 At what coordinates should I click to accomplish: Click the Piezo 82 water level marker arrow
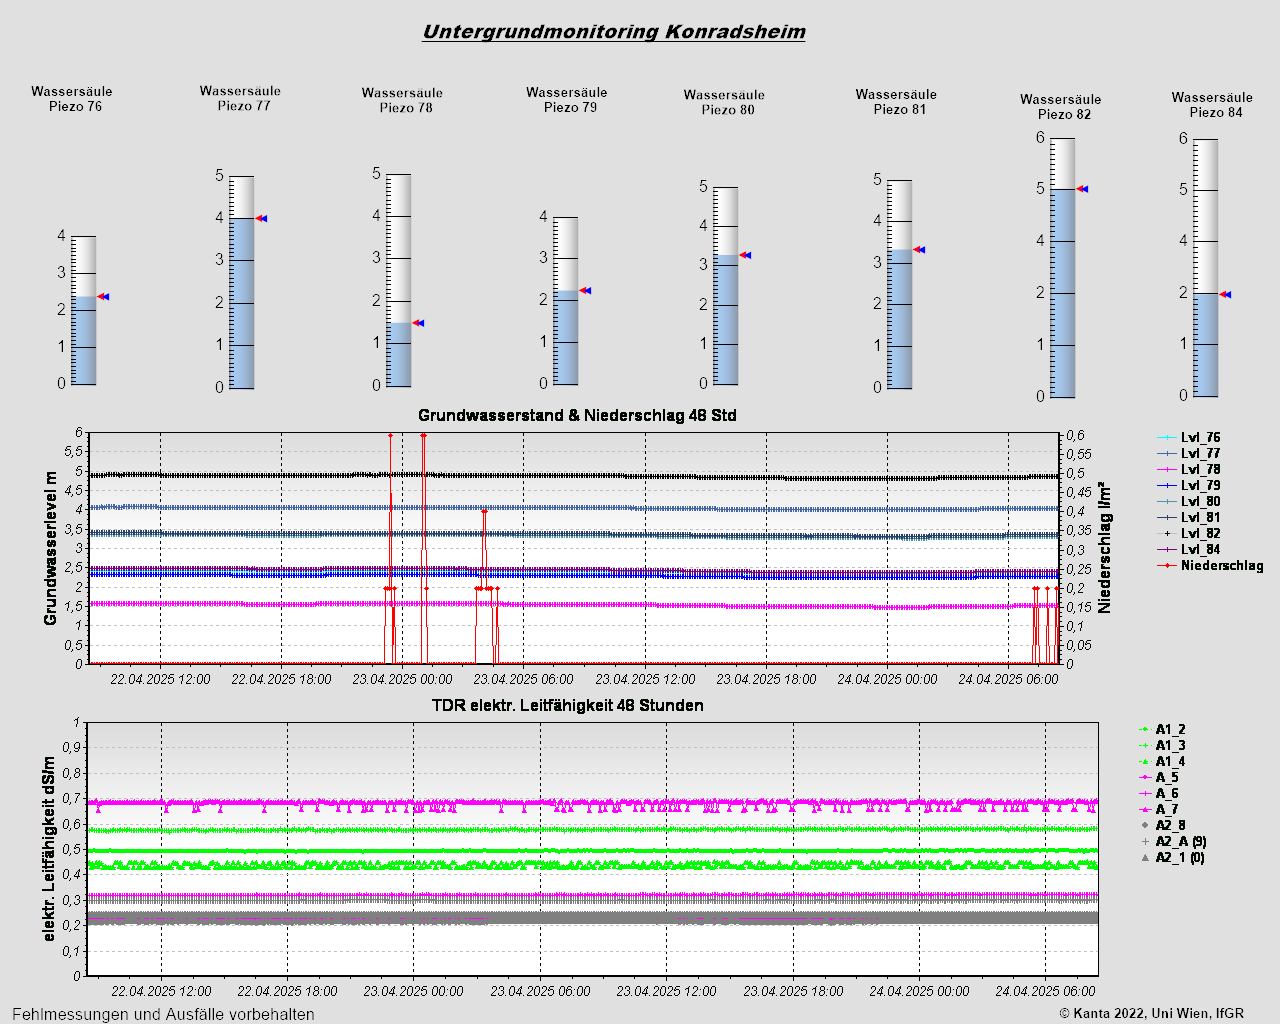pyautogui.click(x=1081, y=189)
